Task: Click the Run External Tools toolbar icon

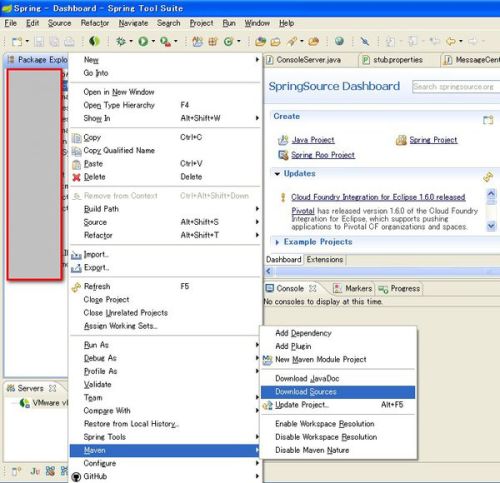Action: [x=165, y=42]
